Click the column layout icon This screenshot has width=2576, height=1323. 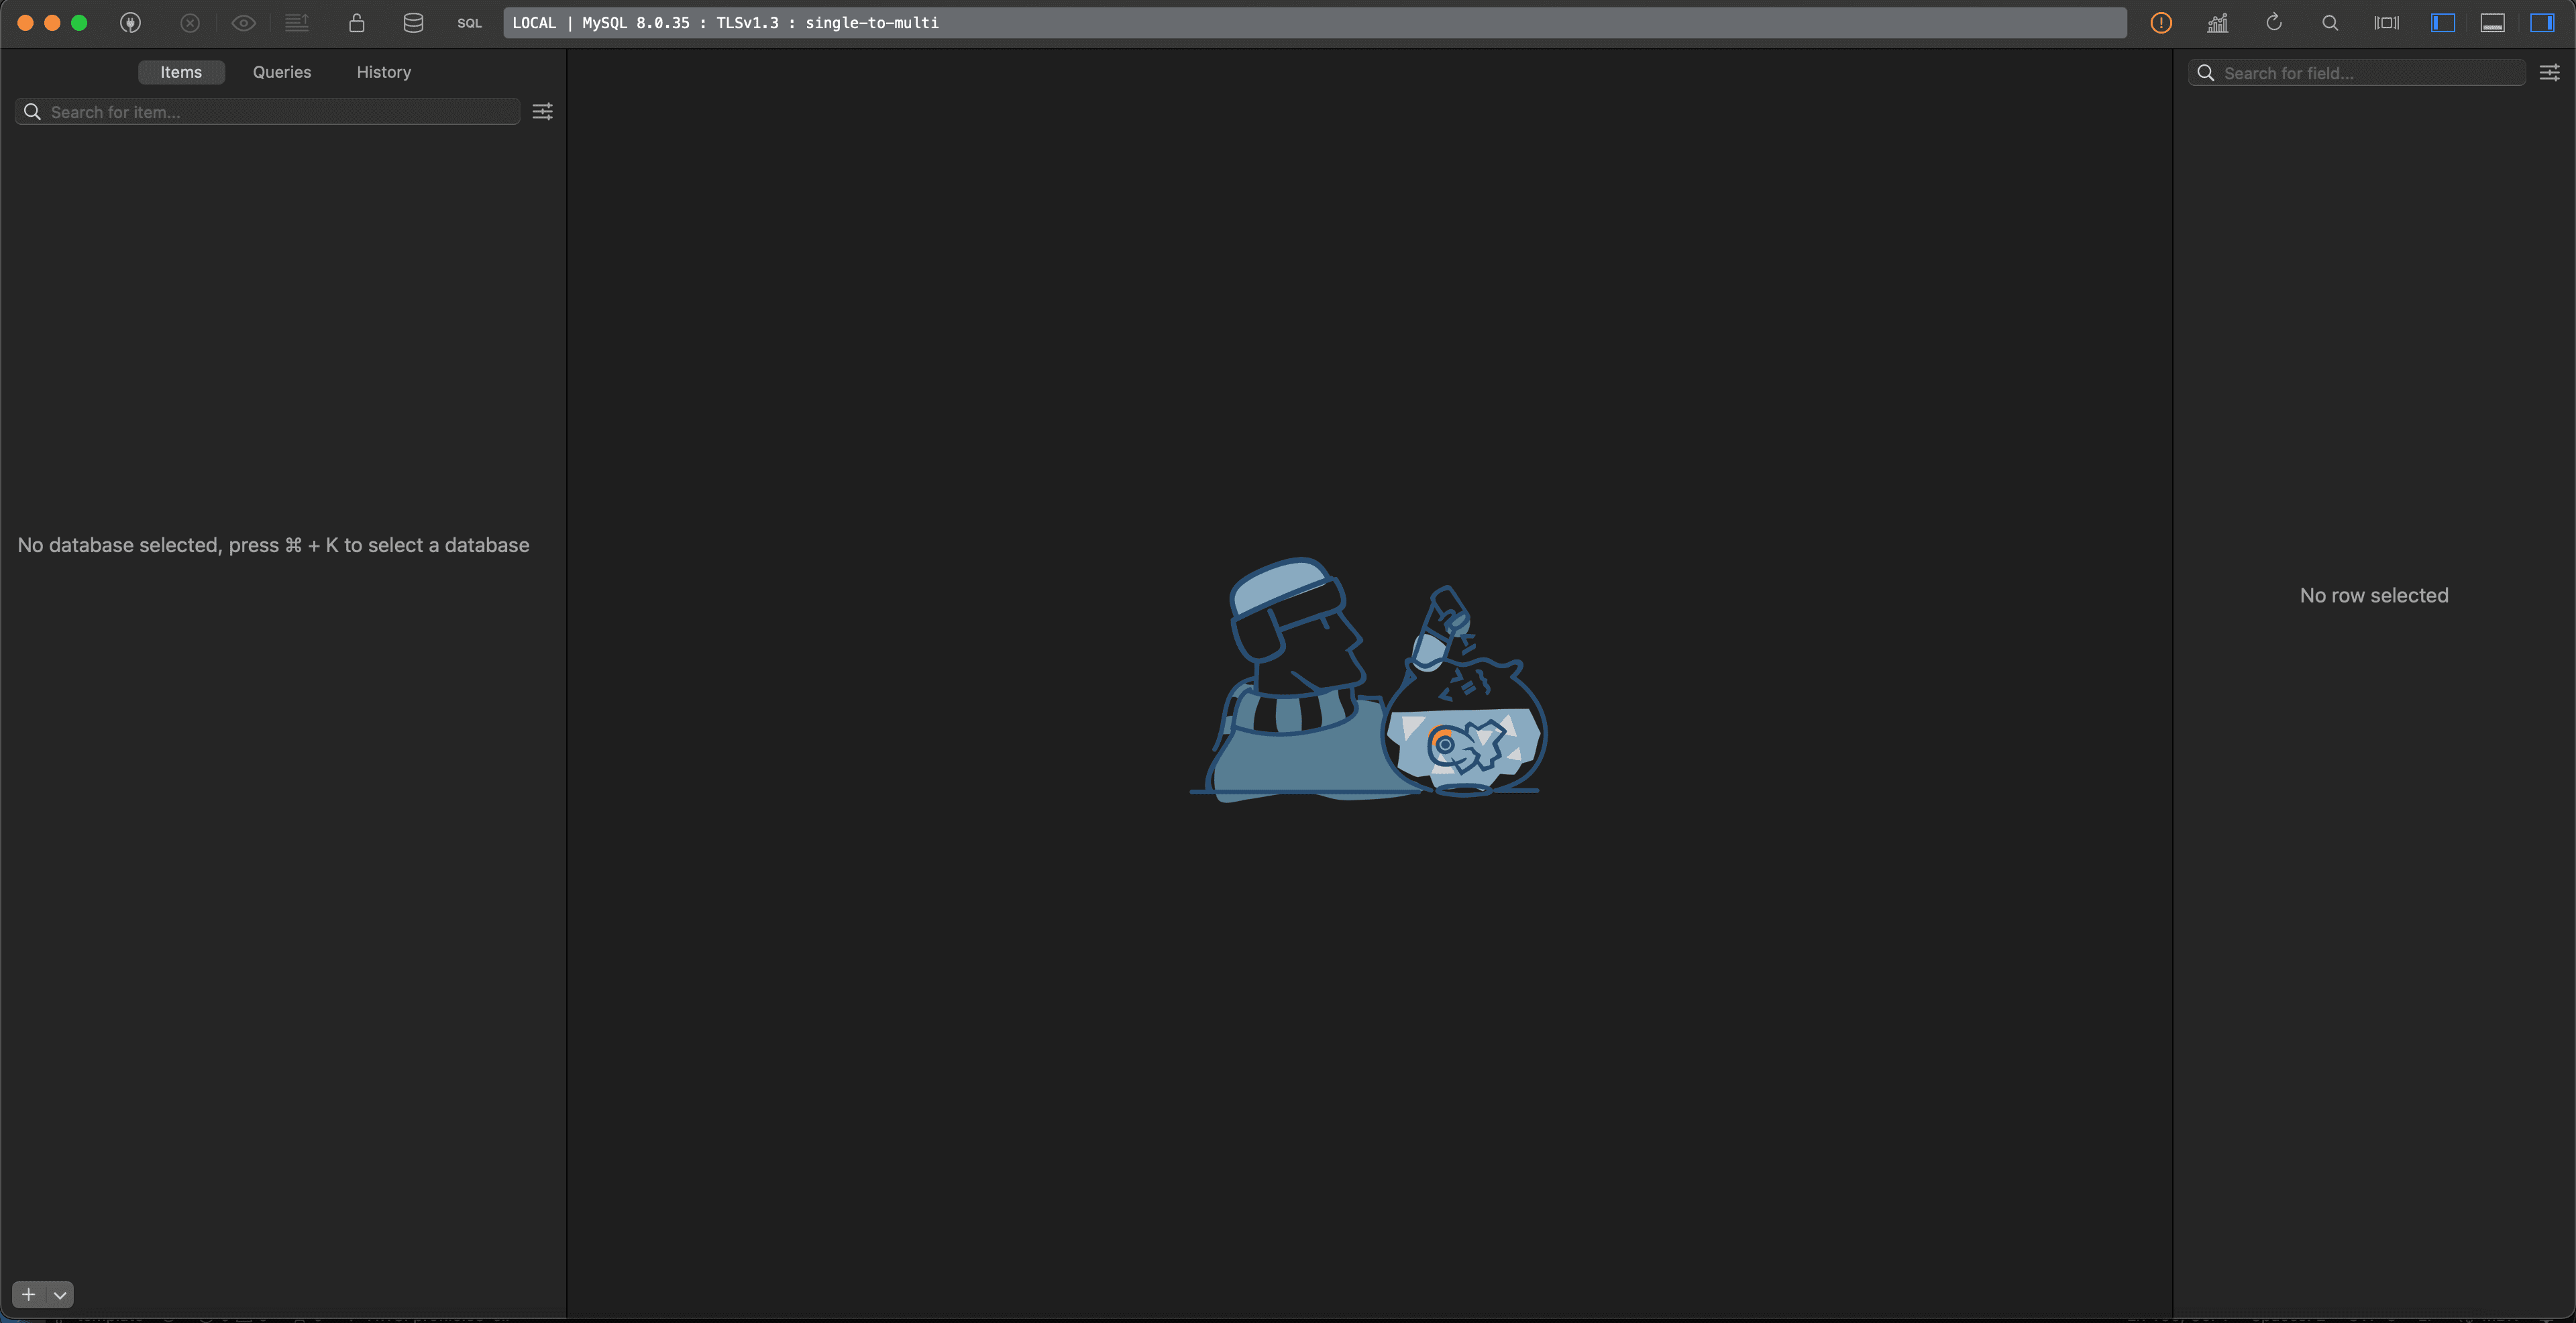pyautogui.click(x=2387, y=22)
